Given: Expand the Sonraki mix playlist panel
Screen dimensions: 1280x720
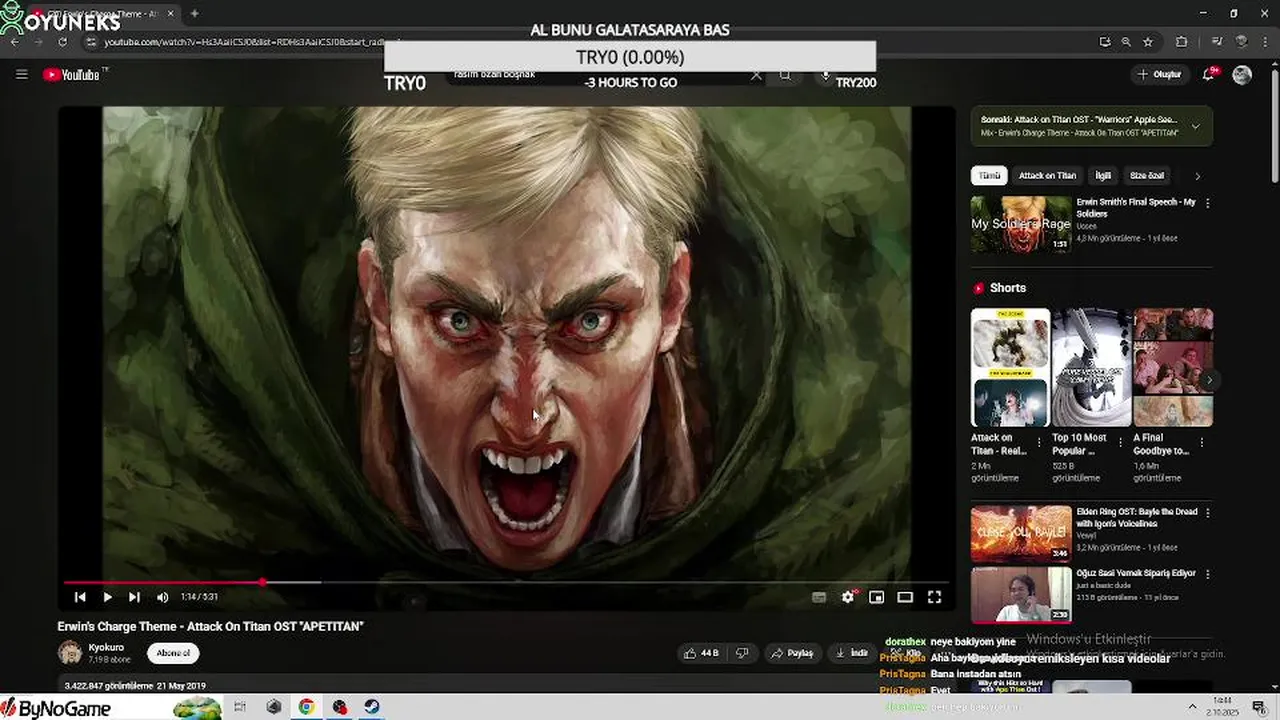Looking at the screenshot, I should (x=1195, y=126).
